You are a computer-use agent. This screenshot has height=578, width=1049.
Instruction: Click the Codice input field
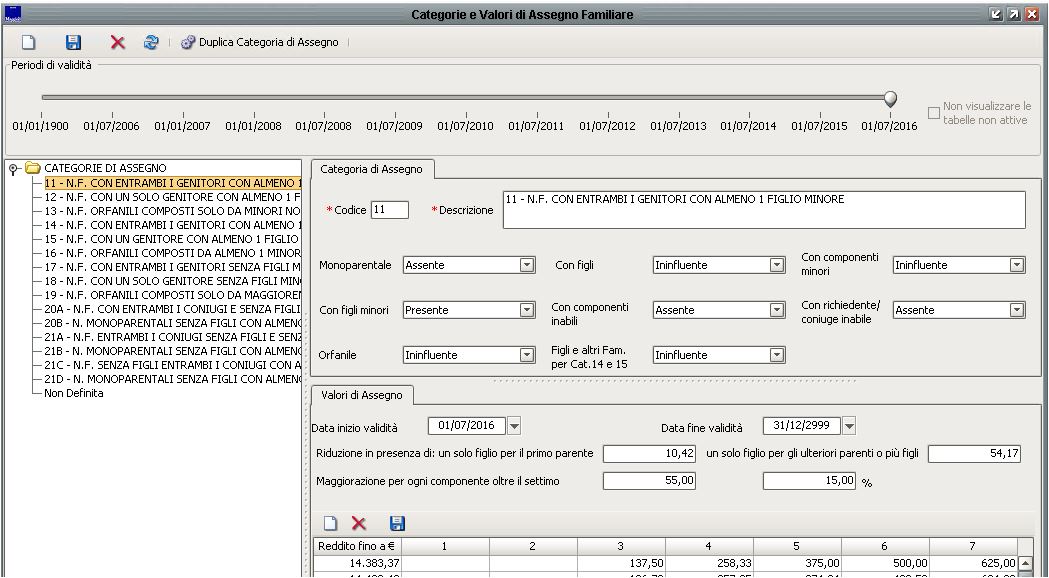389,210
